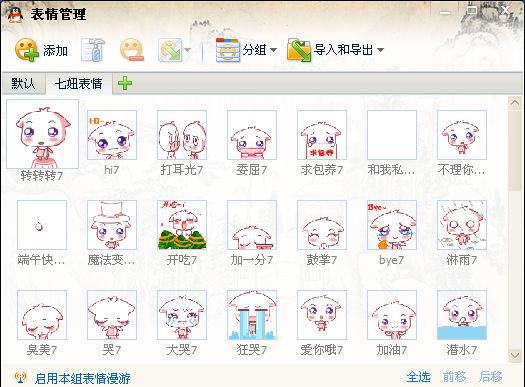Select the 哭7 emoticon

[x=111, y=315]
